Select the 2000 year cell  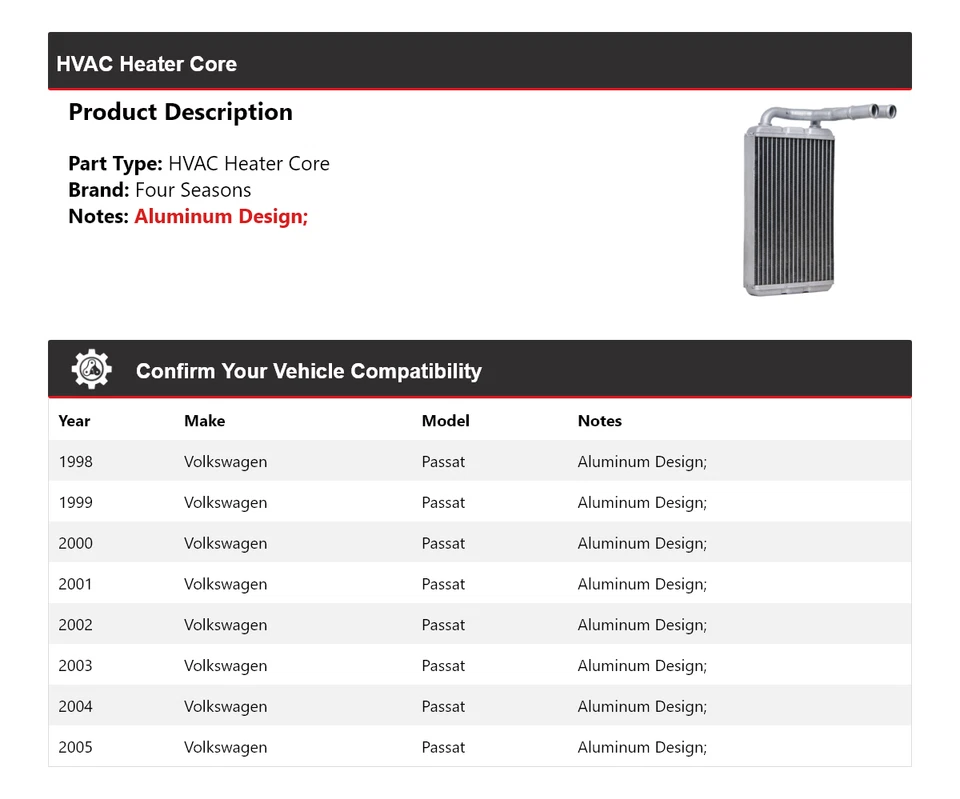click(75, 543)
